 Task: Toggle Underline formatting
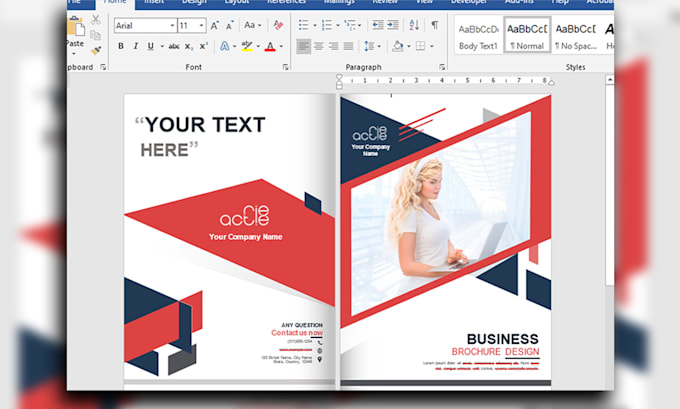point(150,46)
